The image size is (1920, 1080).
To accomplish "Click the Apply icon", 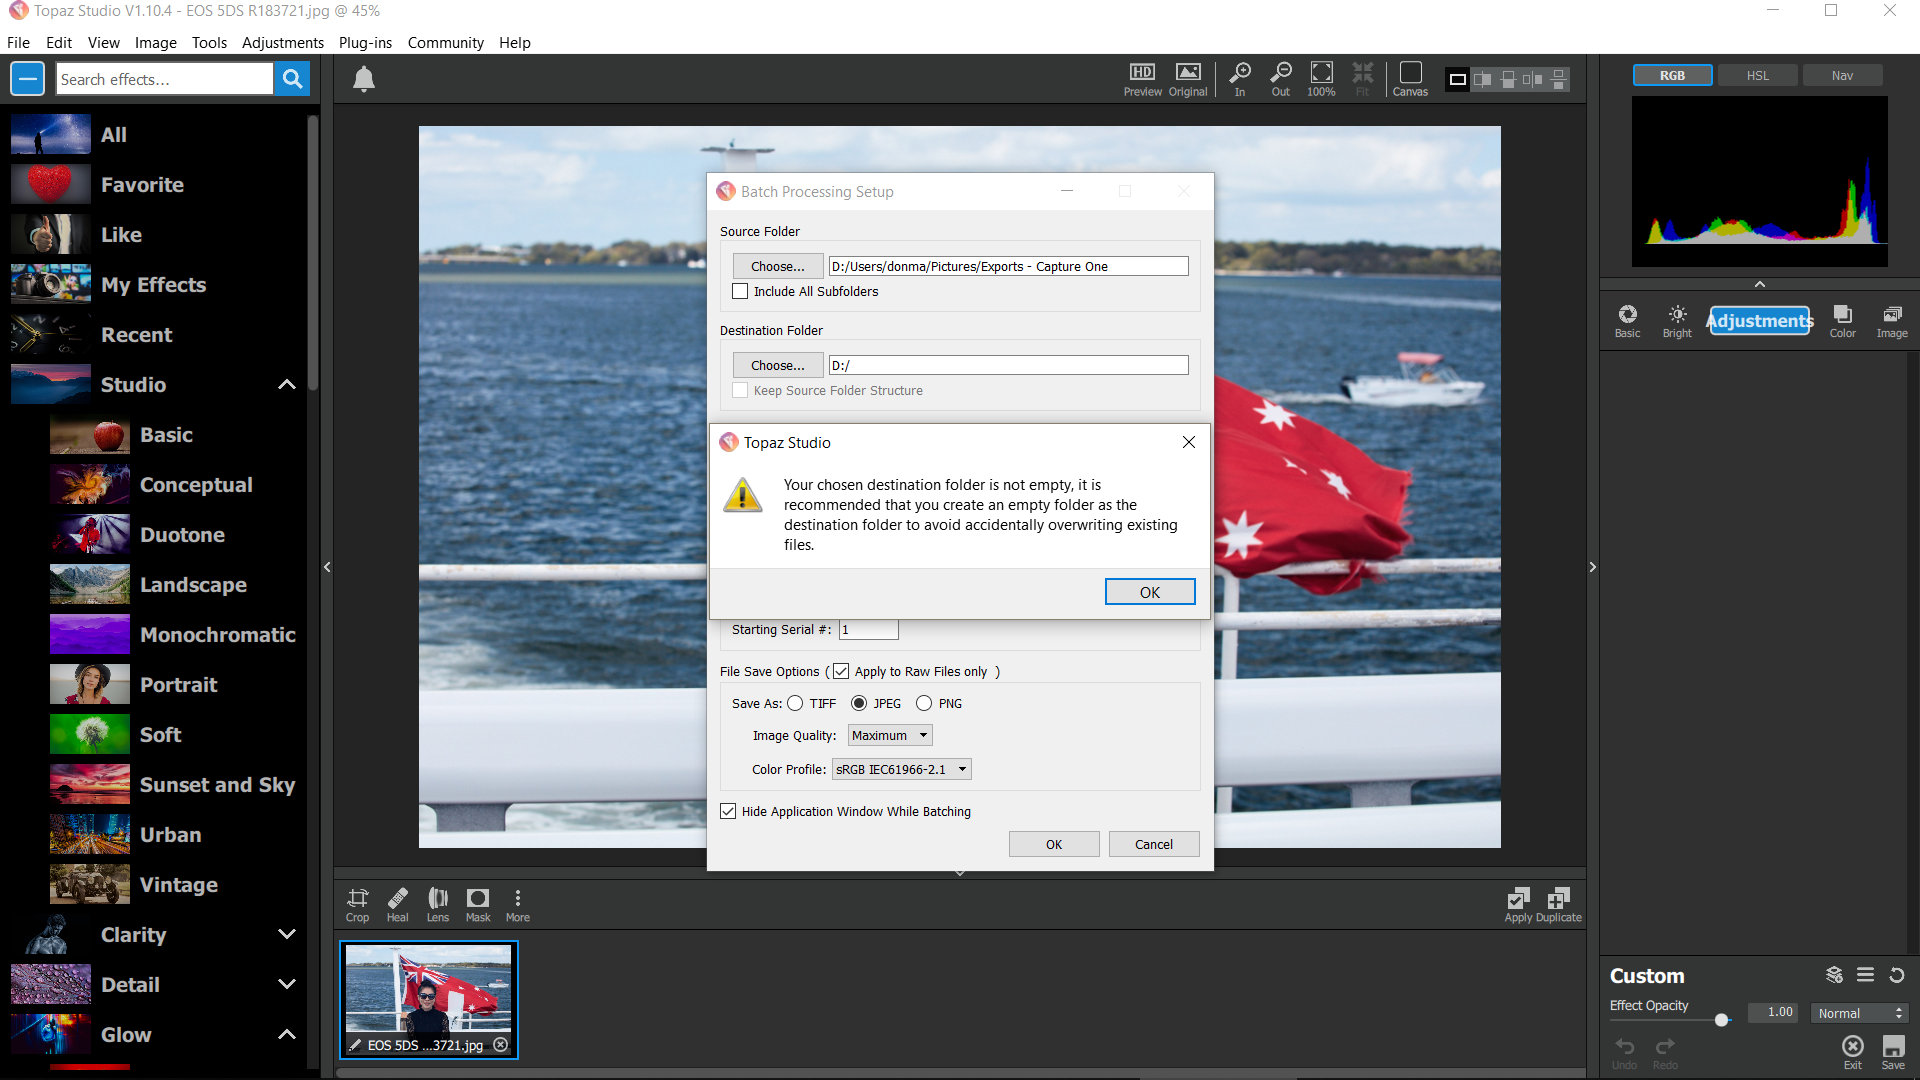I will (1519, 904).
